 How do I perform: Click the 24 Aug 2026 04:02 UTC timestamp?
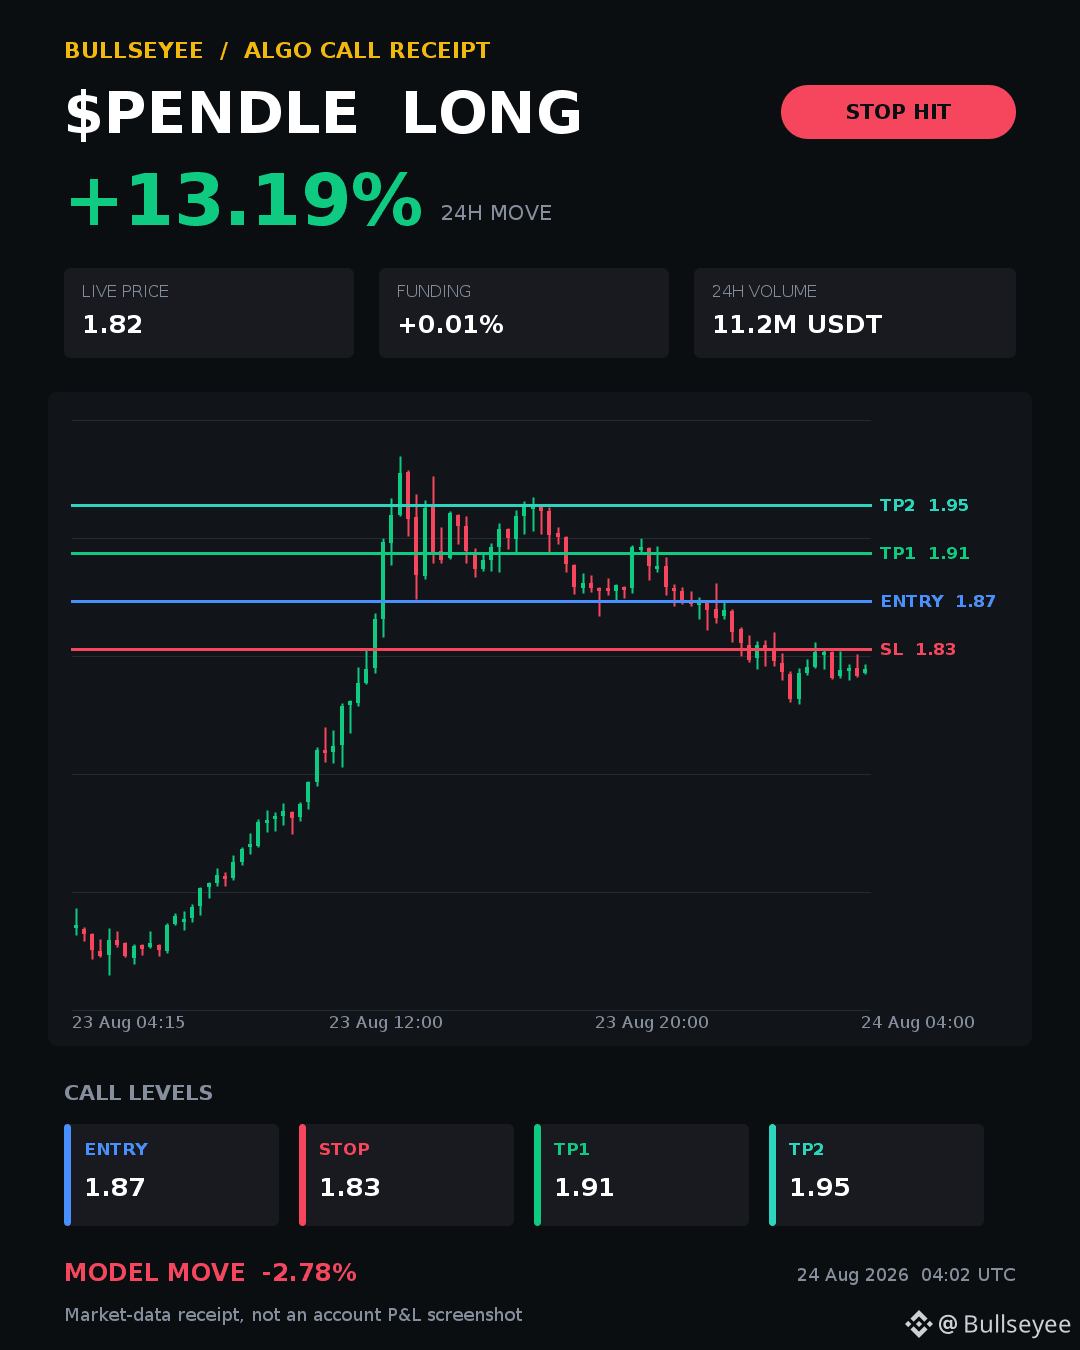[x=906, y=1275]
